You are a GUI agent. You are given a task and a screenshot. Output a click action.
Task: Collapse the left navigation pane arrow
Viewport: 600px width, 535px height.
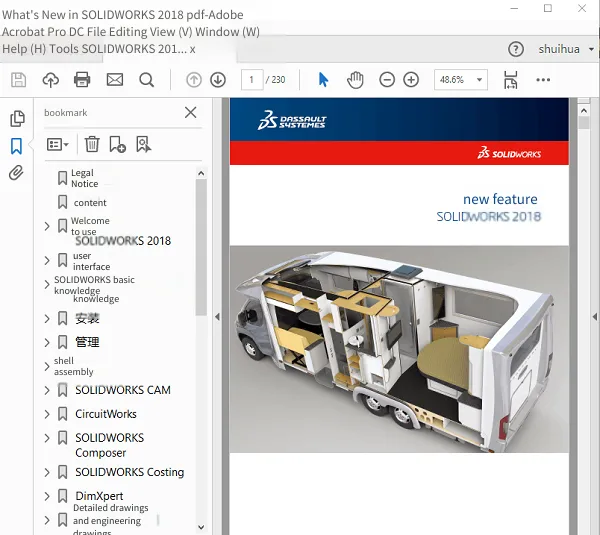pos(217,316)
